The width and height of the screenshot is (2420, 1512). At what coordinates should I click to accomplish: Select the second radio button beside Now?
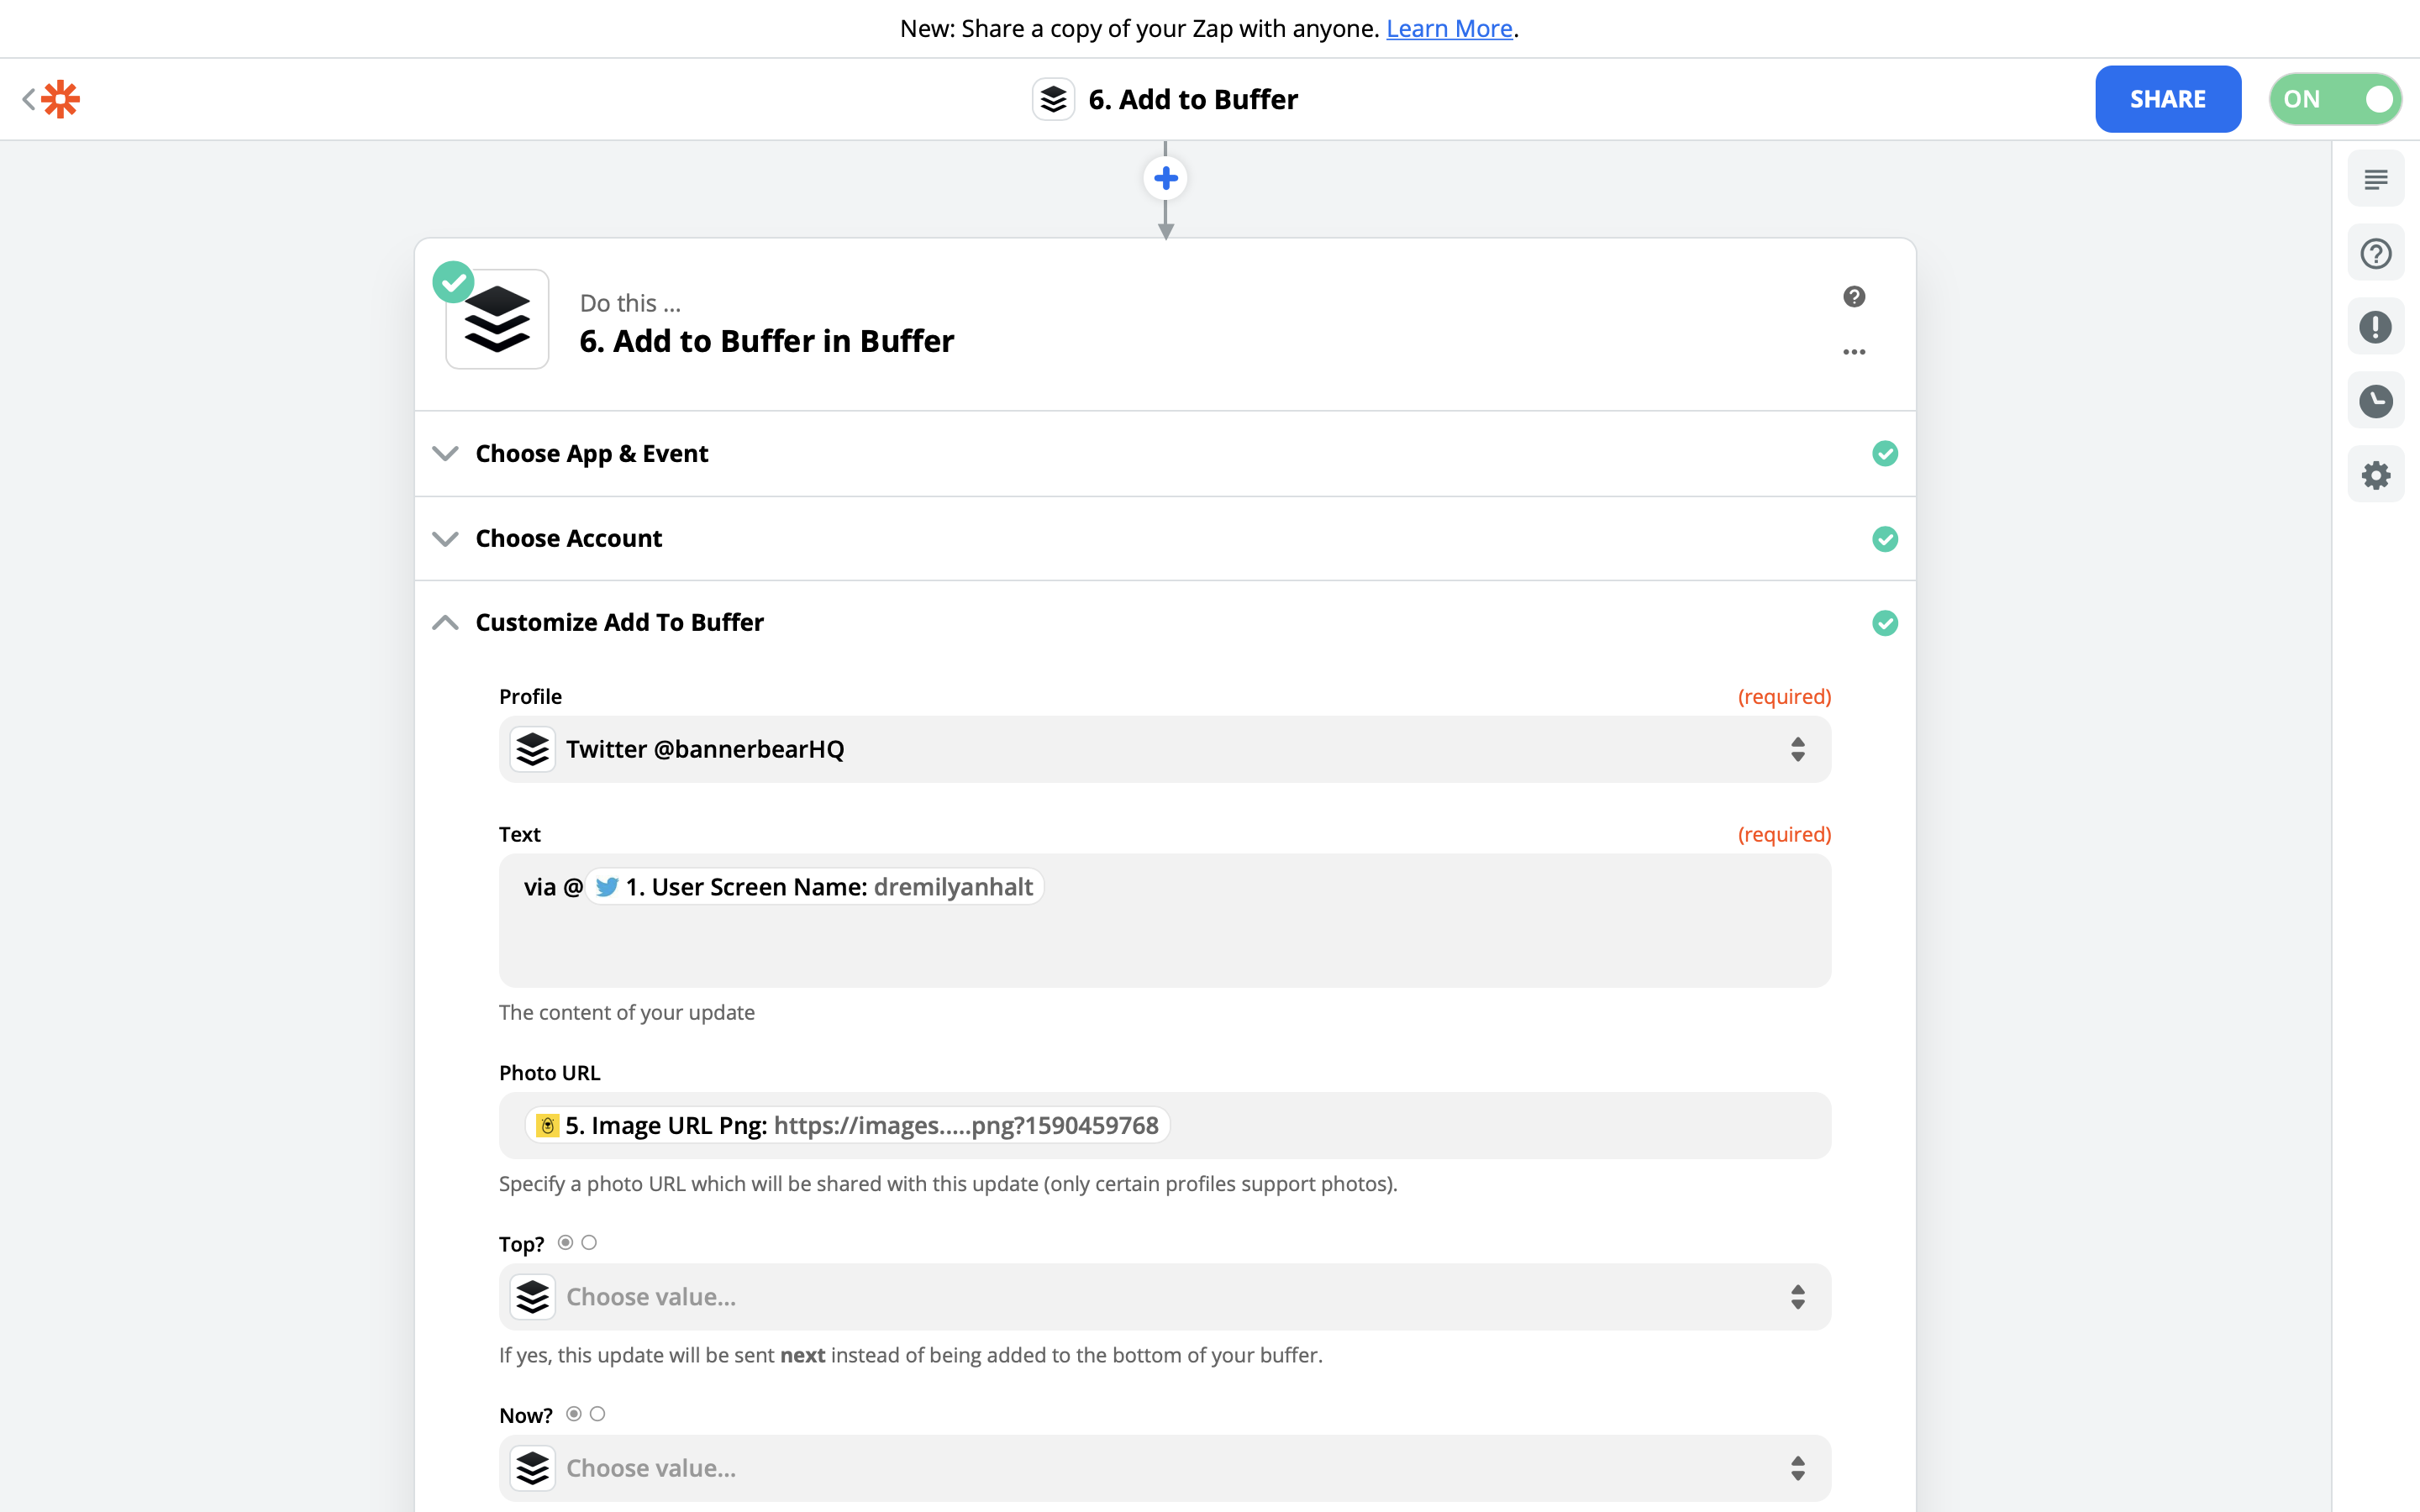[597, 1414]
